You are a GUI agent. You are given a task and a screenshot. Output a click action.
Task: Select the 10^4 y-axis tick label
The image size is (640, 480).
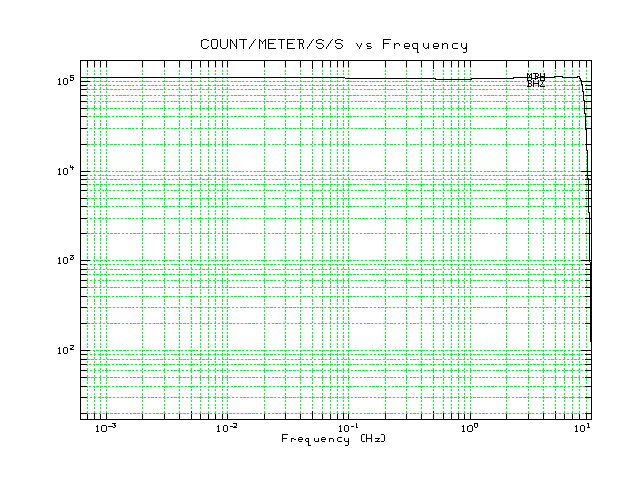click(x=66, y=170)
